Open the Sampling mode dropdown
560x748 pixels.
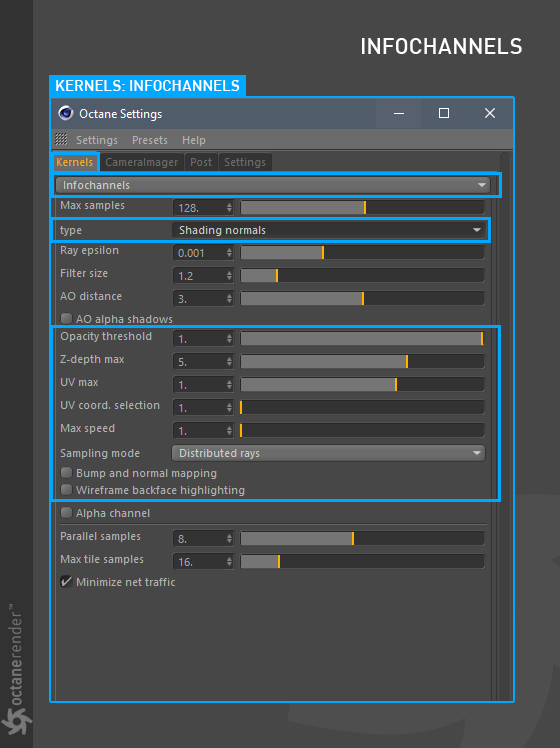tap(329, 453)
